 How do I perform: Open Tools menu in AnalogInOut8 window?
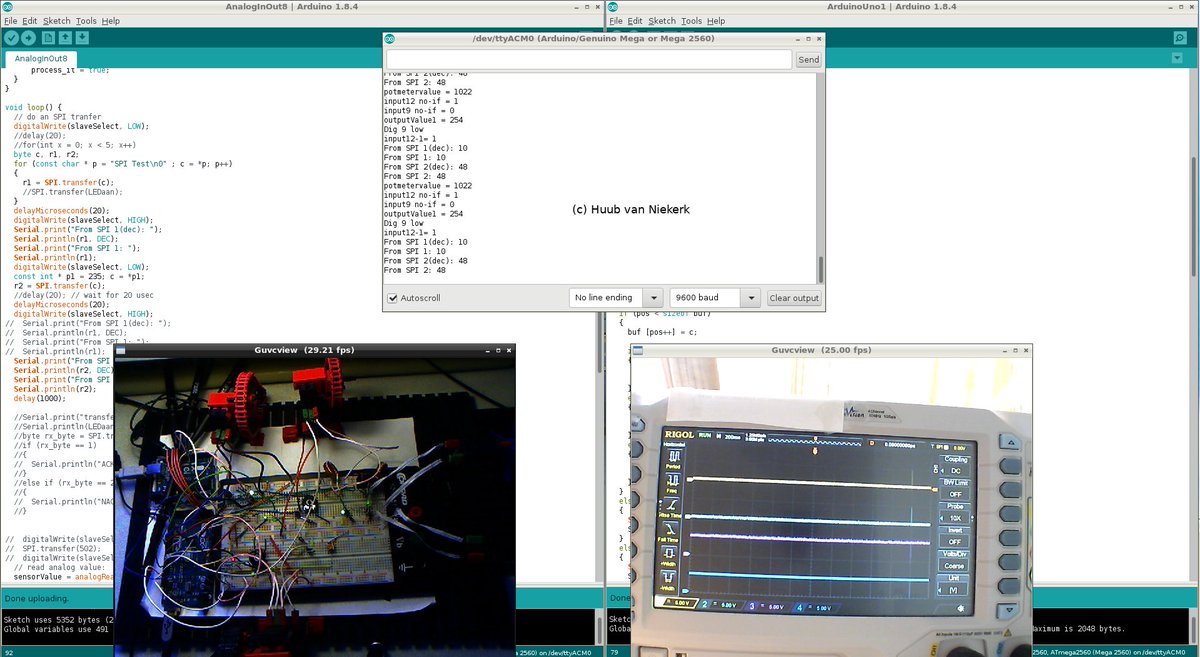pos(86,20)
